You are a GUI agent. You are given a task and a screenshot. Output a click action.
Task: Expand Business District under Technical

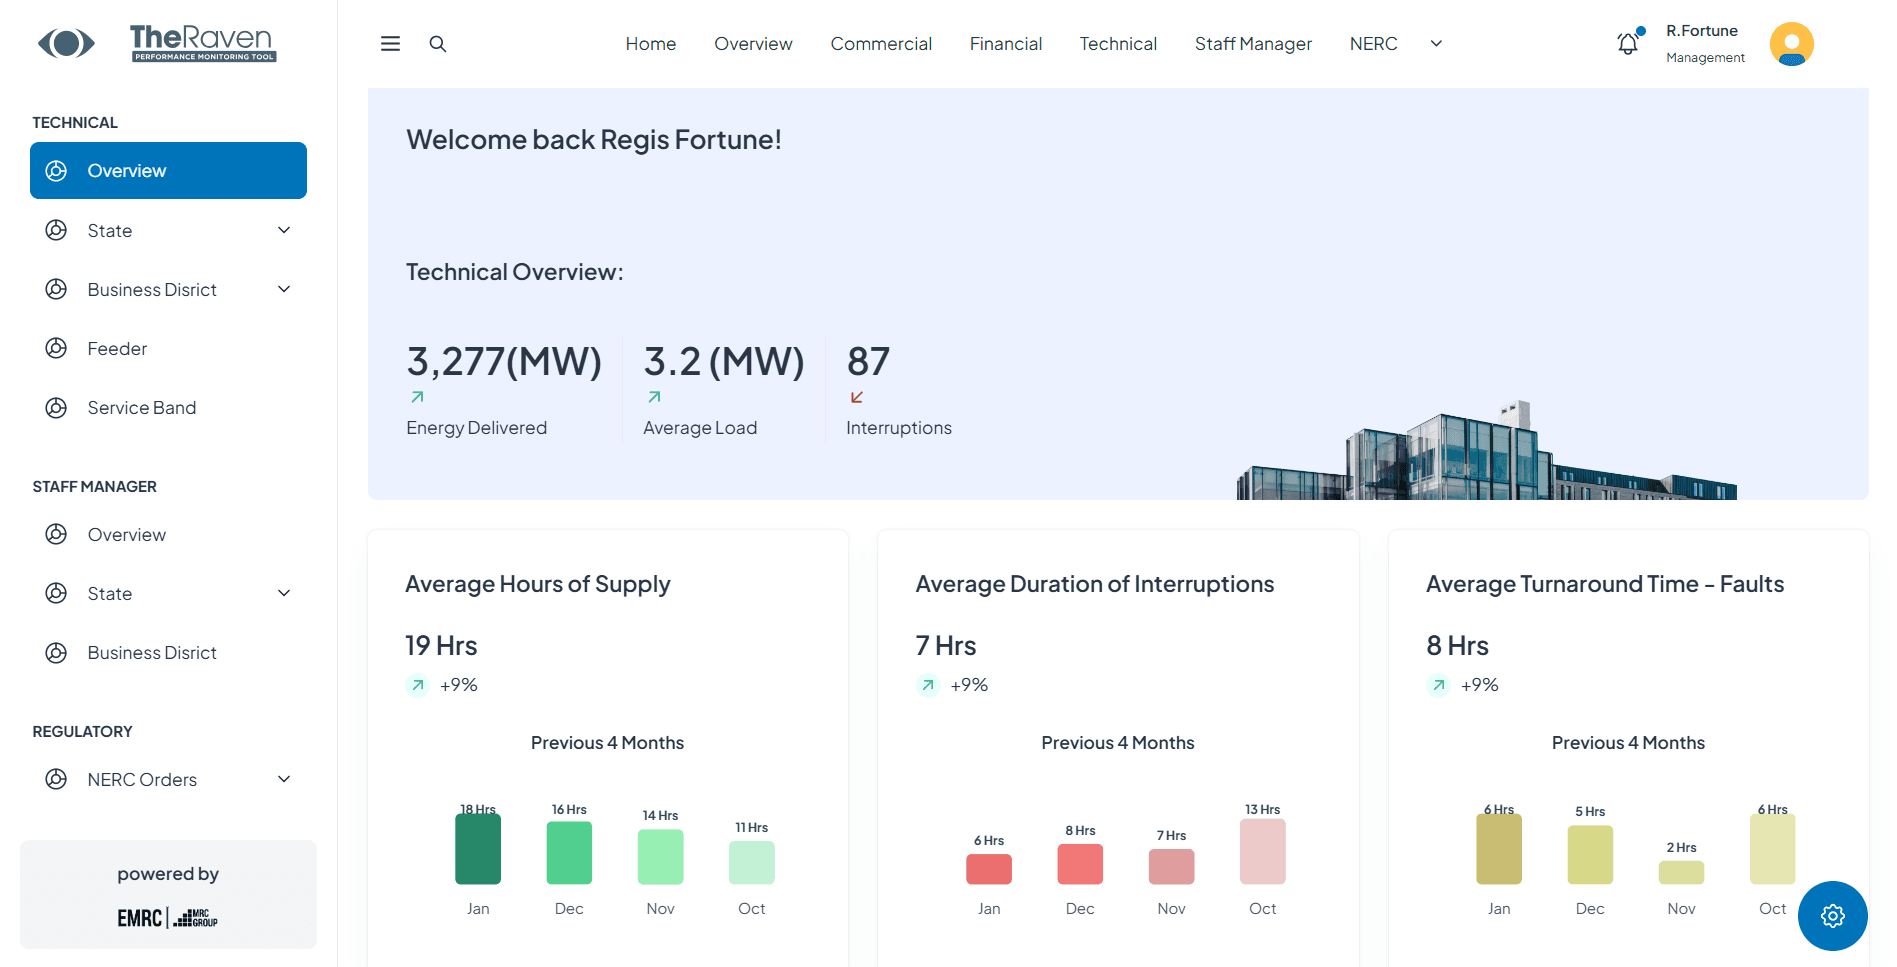pos(284,289)
